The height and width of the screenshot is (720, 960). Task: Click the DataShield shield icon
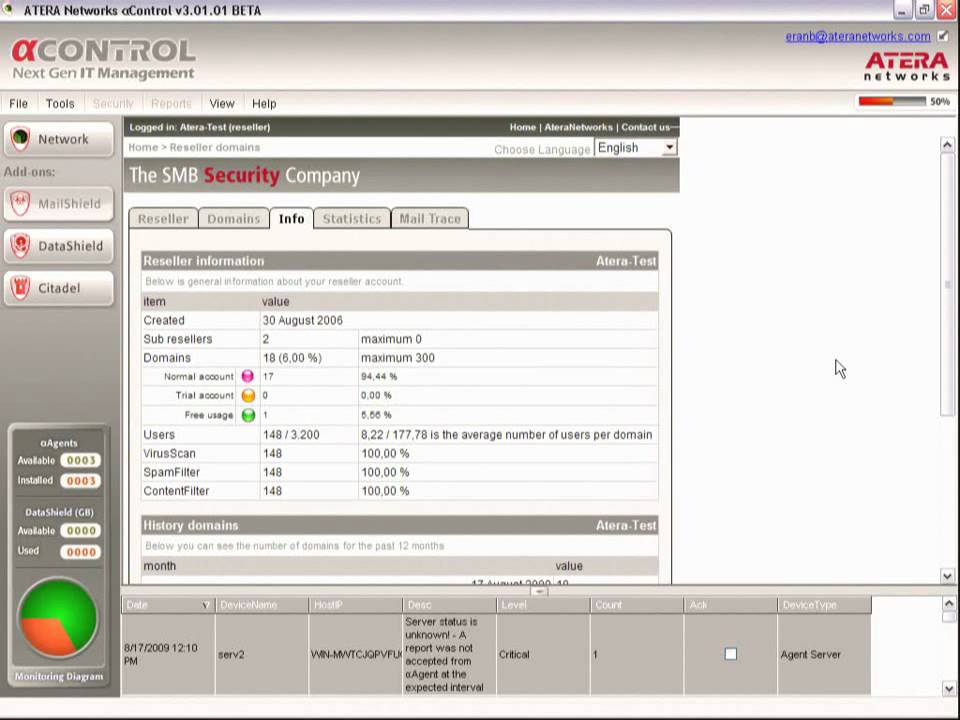(x=20, y=246)
